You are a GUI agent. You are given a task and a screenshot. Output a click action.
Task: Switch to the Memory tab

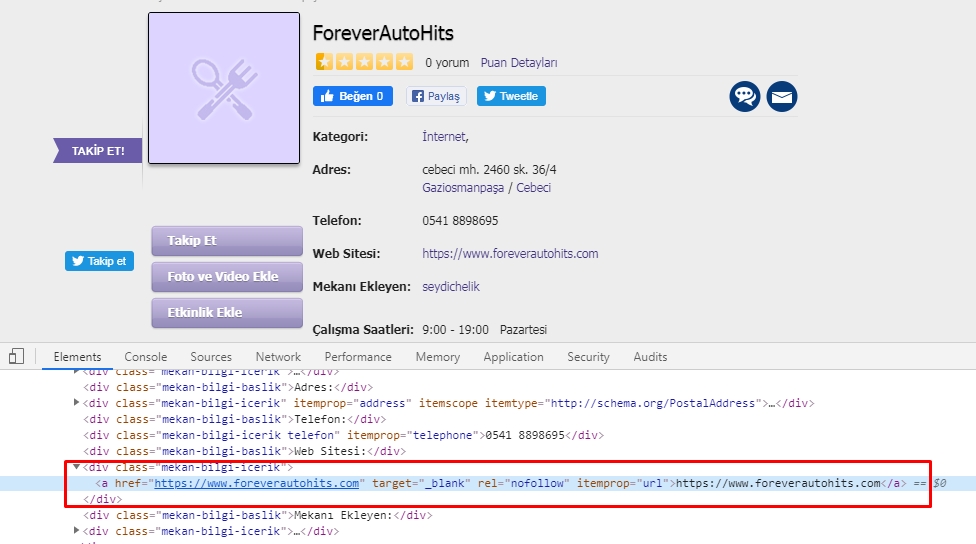[x=438, y=357]
